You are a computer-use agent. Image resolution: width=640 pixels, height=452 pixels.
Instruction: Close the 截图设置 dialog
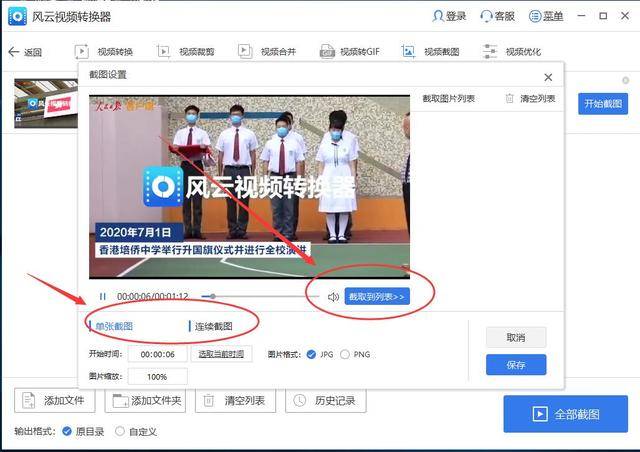(x=548, y=77)
